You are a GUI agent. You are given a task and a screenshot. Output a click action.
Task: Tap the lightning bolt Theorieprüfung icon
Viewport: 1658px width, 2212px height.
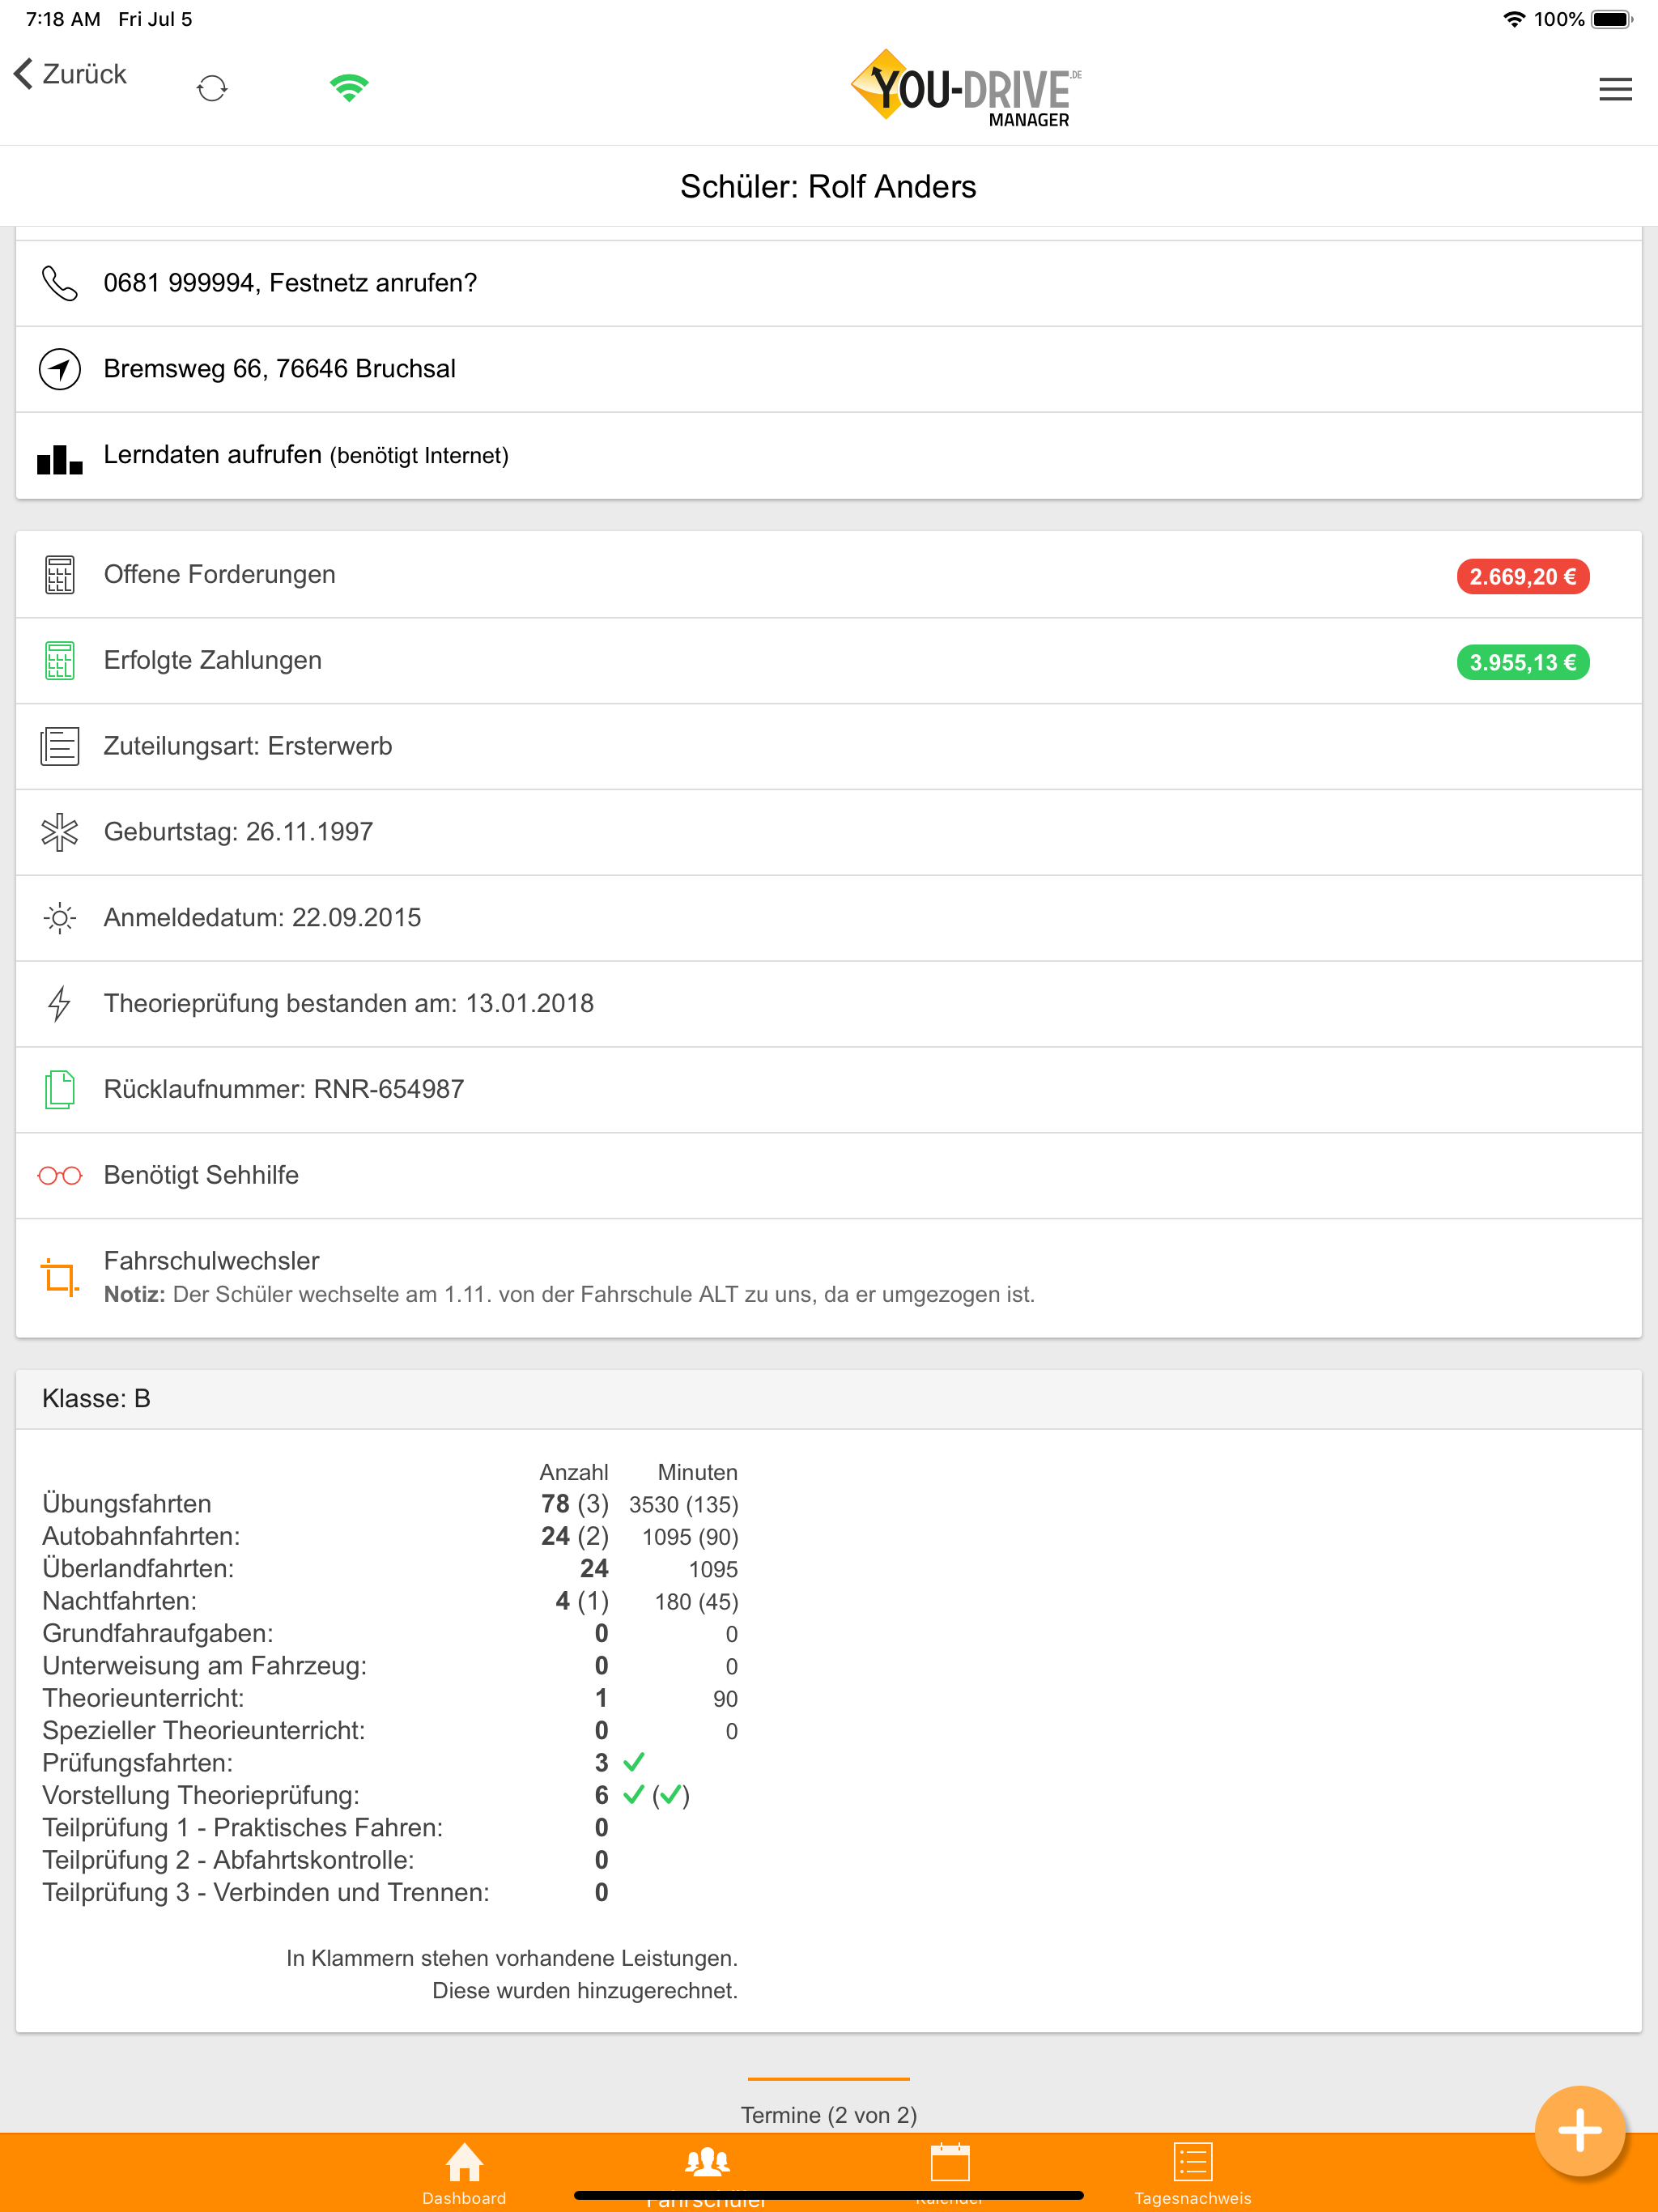[60, 1004]
